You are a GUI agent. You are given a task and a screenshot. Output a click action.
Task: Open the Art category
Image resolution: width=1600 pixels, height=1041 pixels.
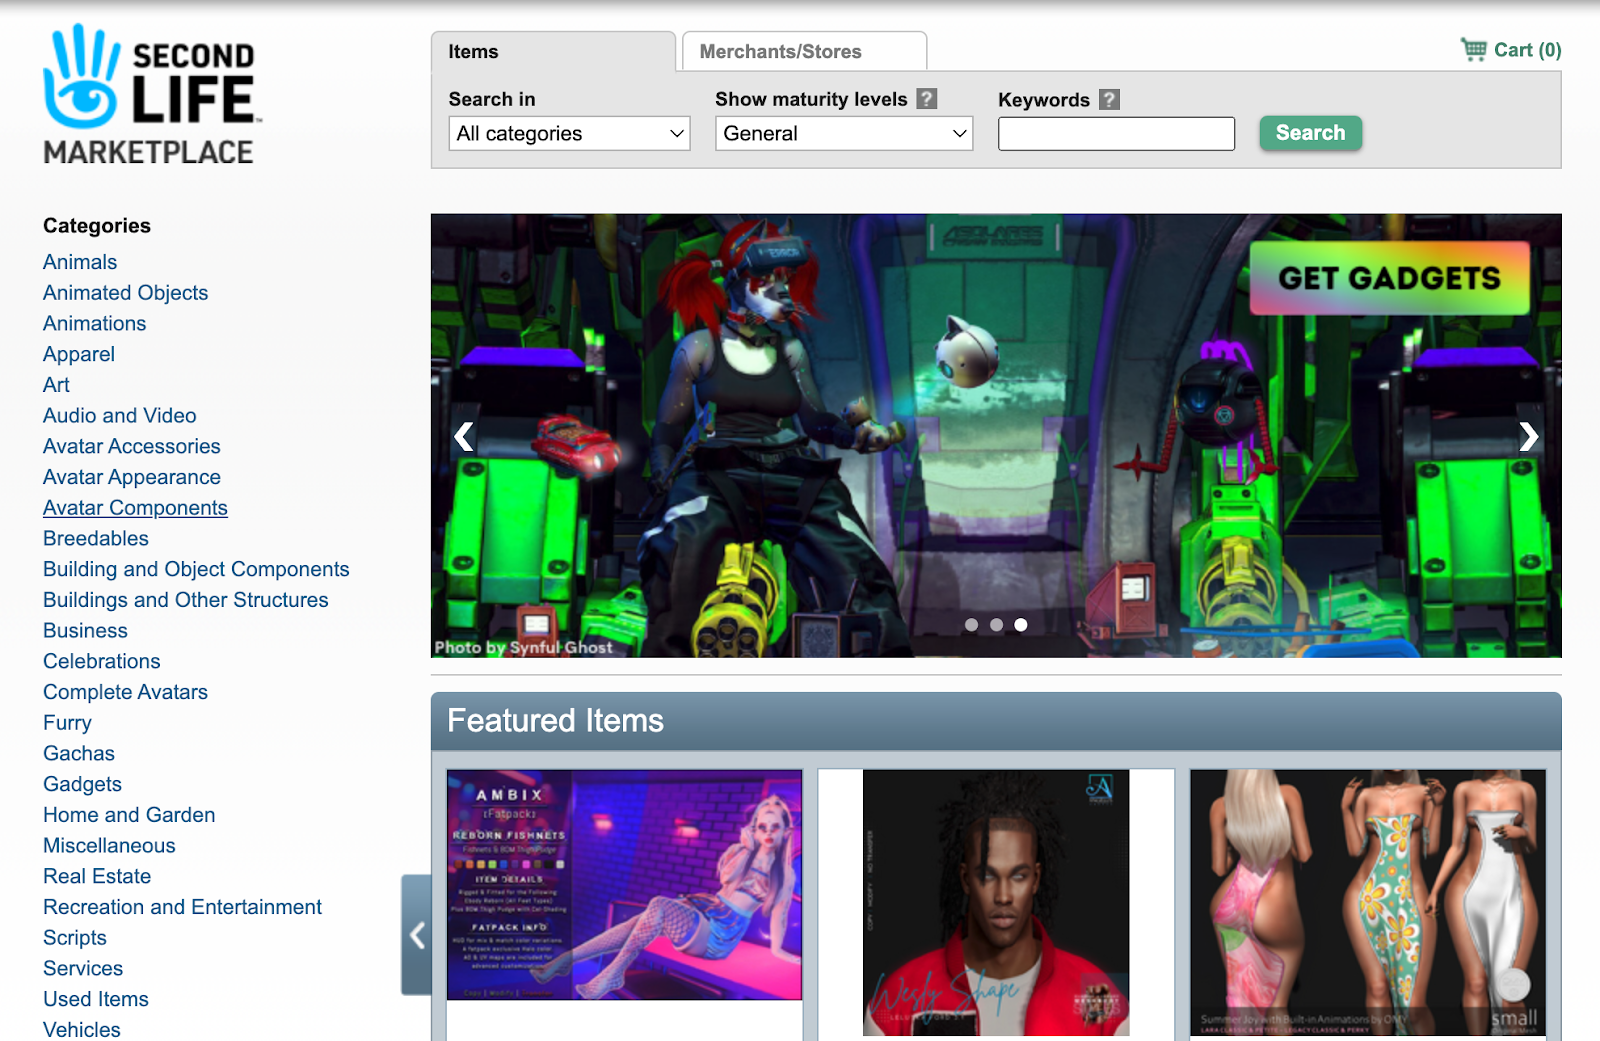click(57, 385)
